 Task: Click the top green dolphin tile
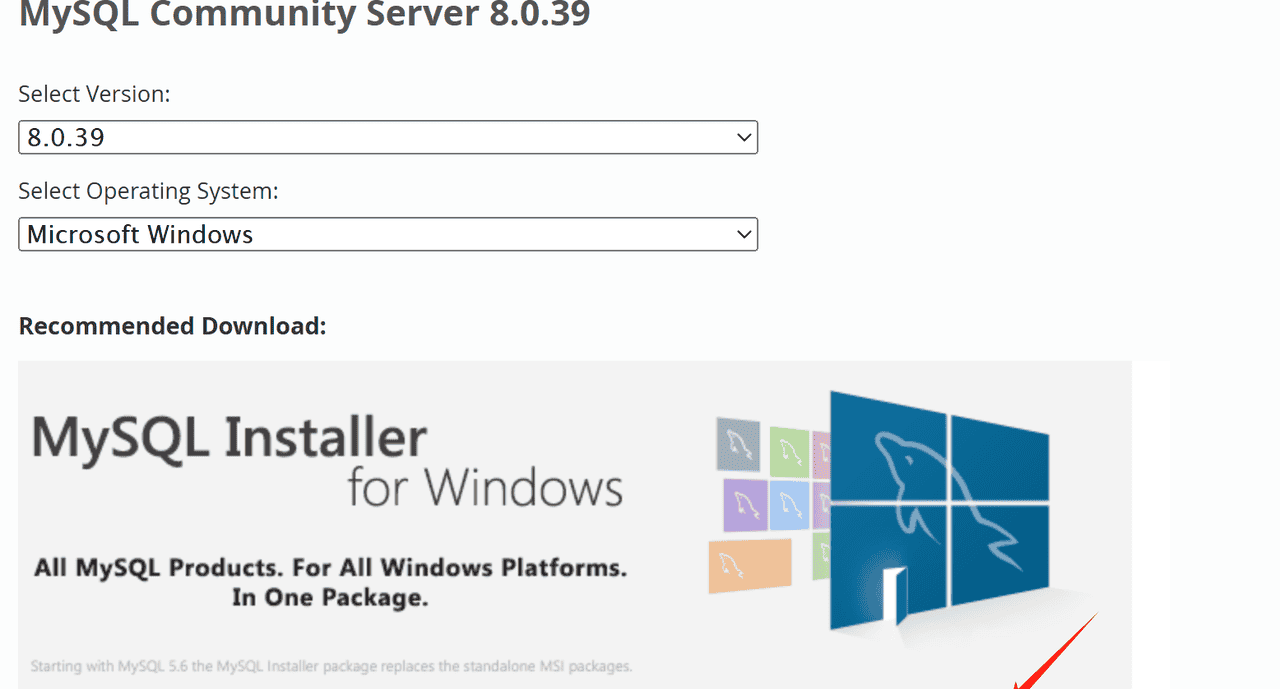788,451
